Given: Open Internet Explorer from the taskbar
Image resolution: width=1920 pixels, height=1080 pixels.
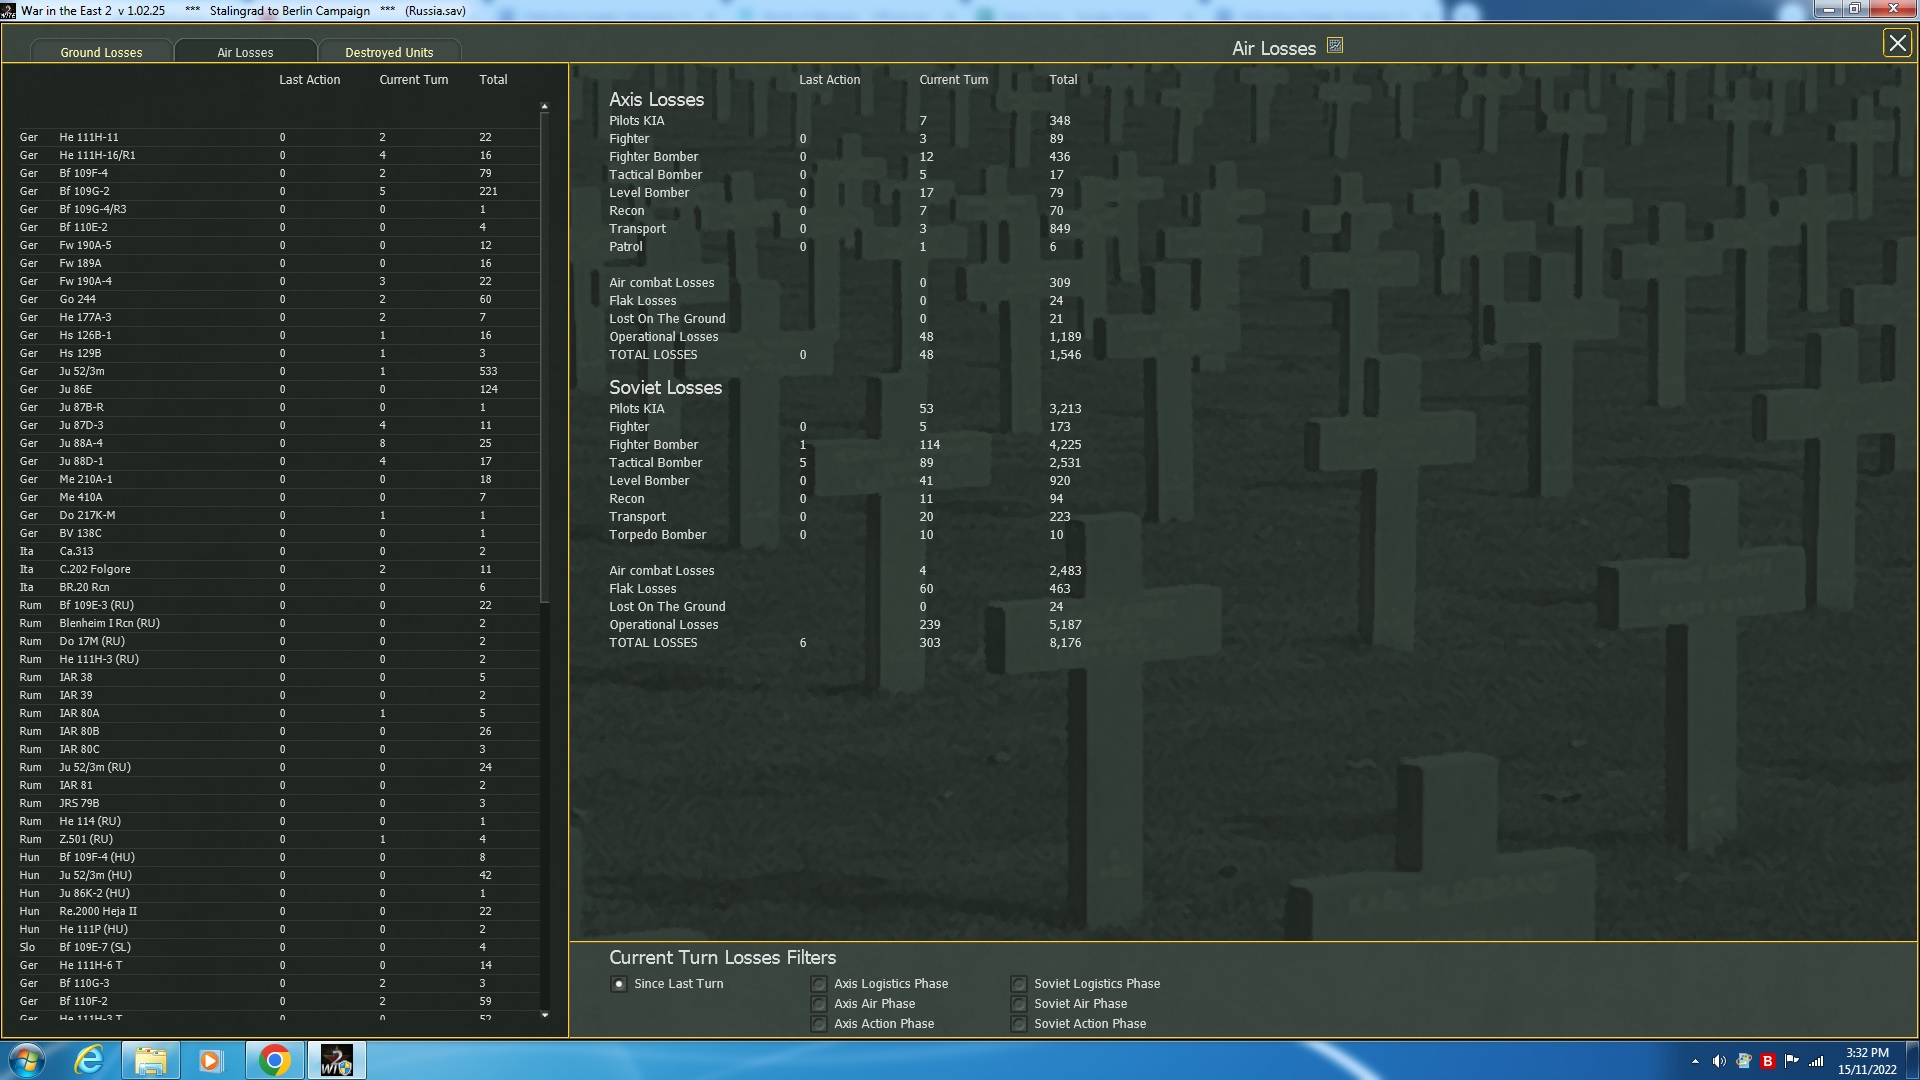Looking at the screenshot, I should [x=90, y=1060].
